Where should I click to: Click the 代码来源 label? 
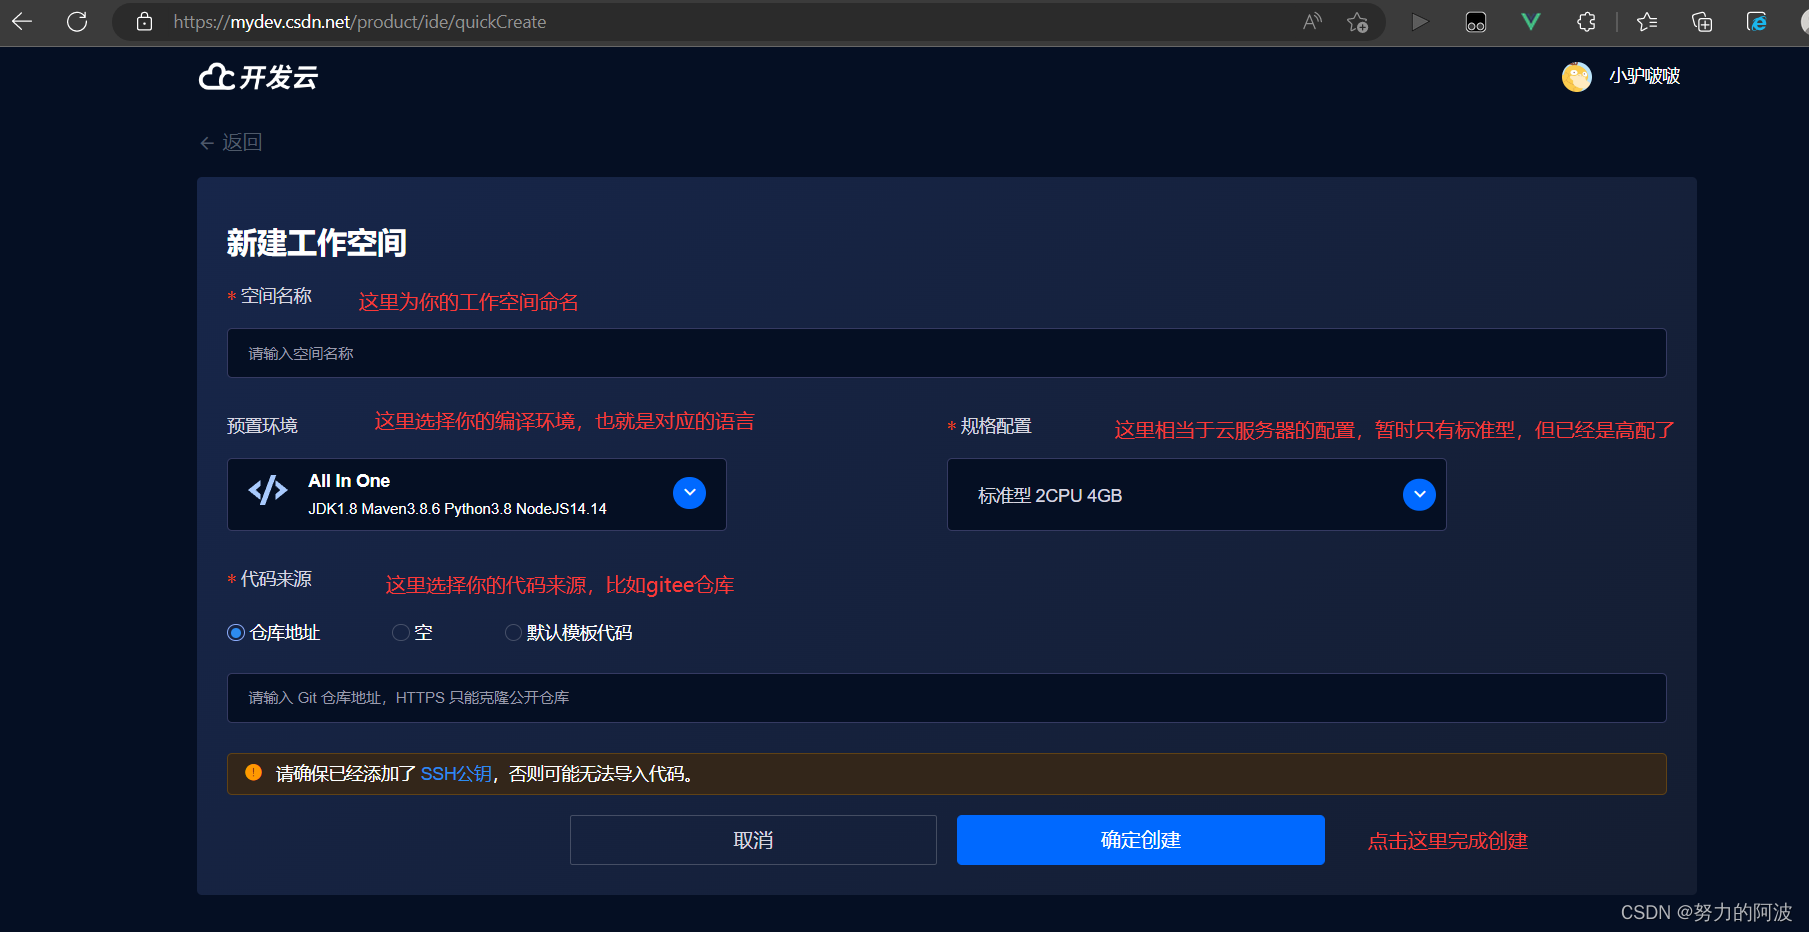(277, 579)
